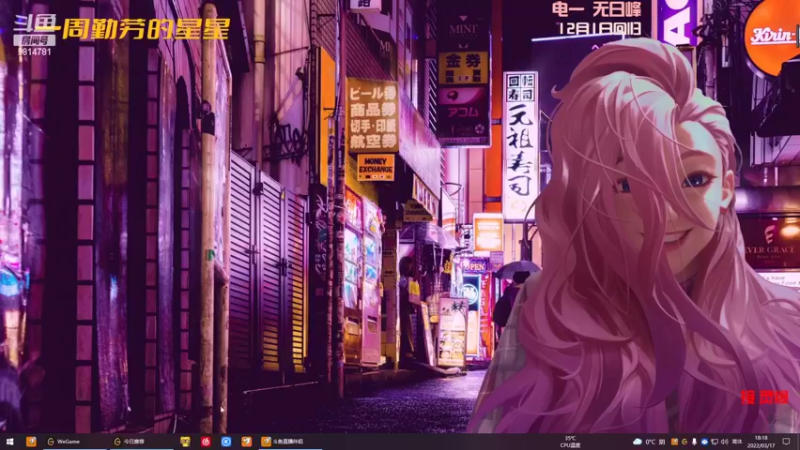Open the blue tray icon beside the microphone
This screenshot has height=450, width=800.
click(705, 442)
